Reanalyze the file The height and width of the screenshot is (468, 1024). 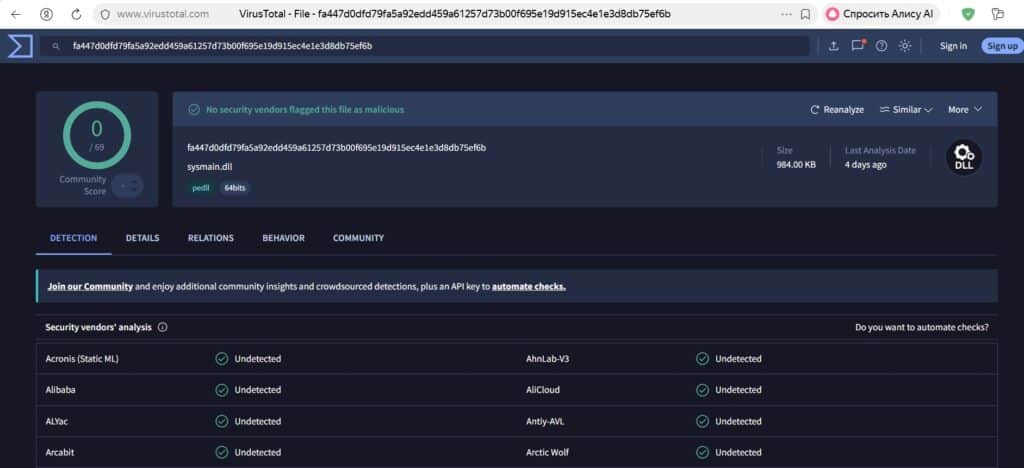(x=837, y=110)
